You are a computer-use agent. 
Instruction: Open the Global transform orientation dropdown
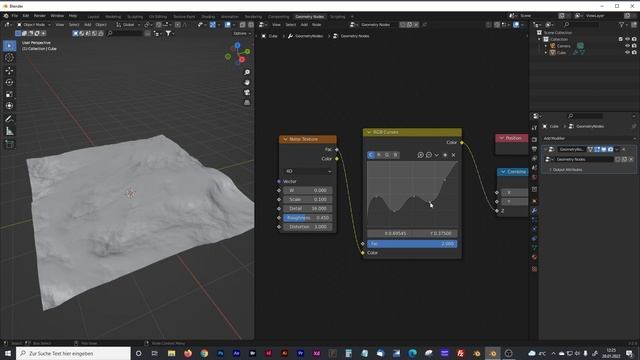(128, 25)
